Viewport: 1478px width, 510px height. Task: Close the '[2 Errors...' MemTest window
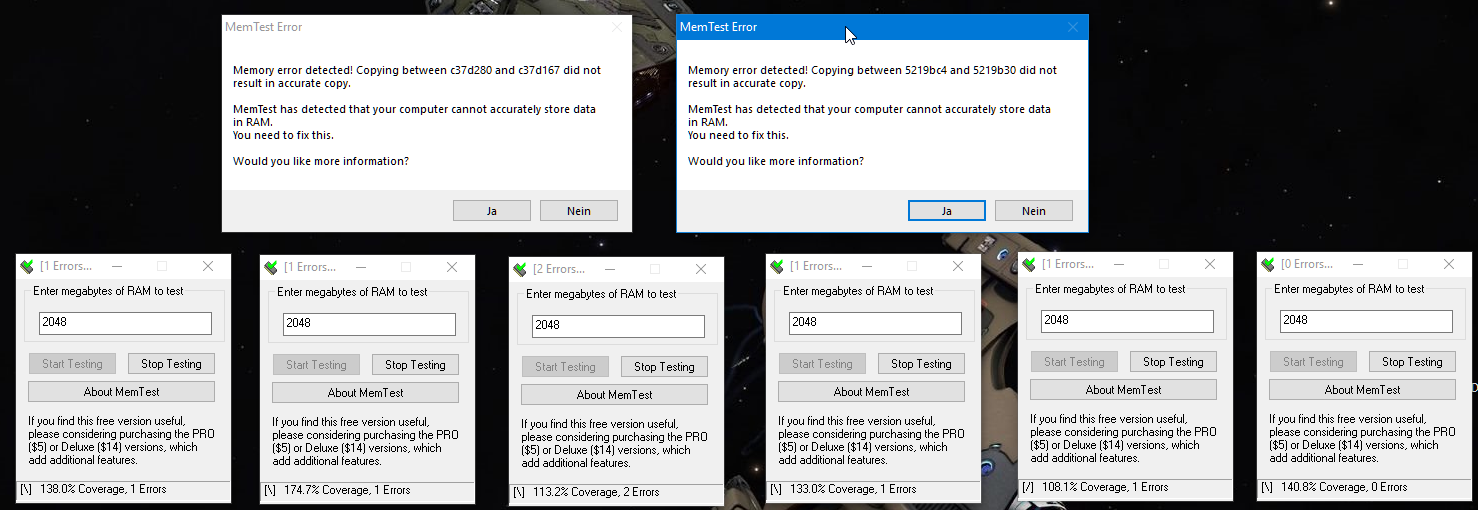click(x=701, y=269)
